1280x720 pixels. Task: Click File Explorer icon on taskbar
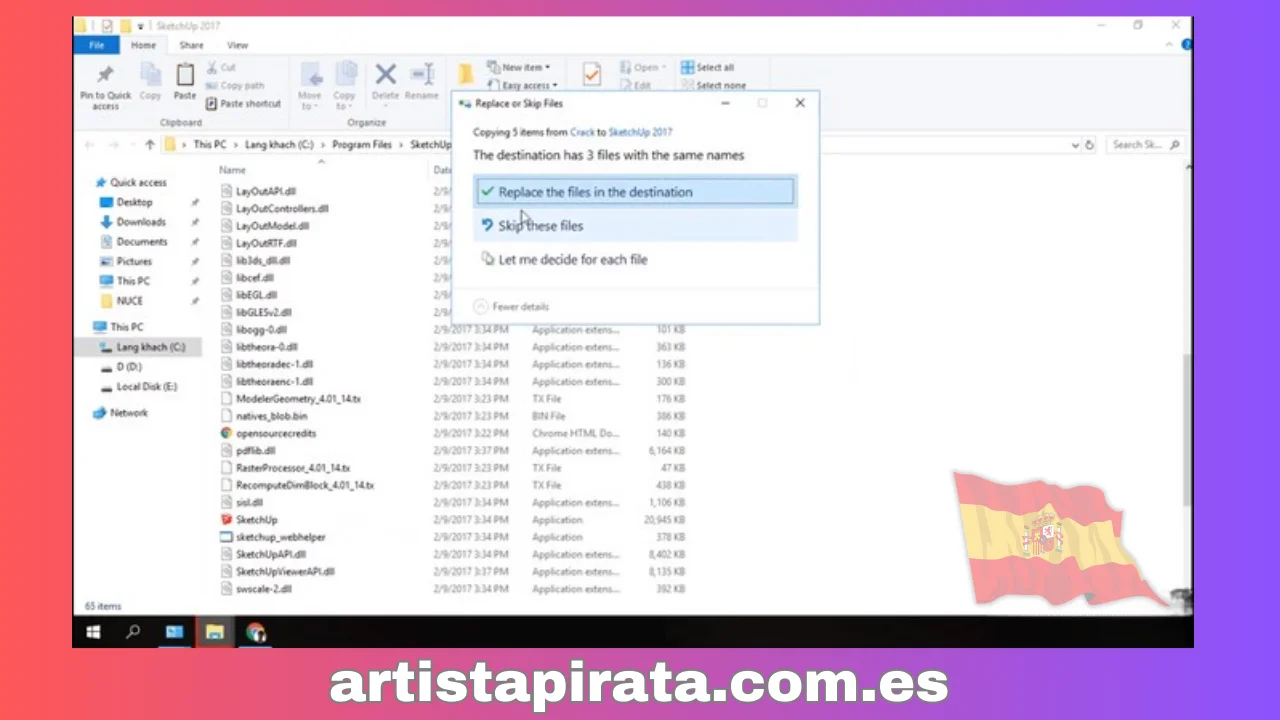tap(214, 632)
